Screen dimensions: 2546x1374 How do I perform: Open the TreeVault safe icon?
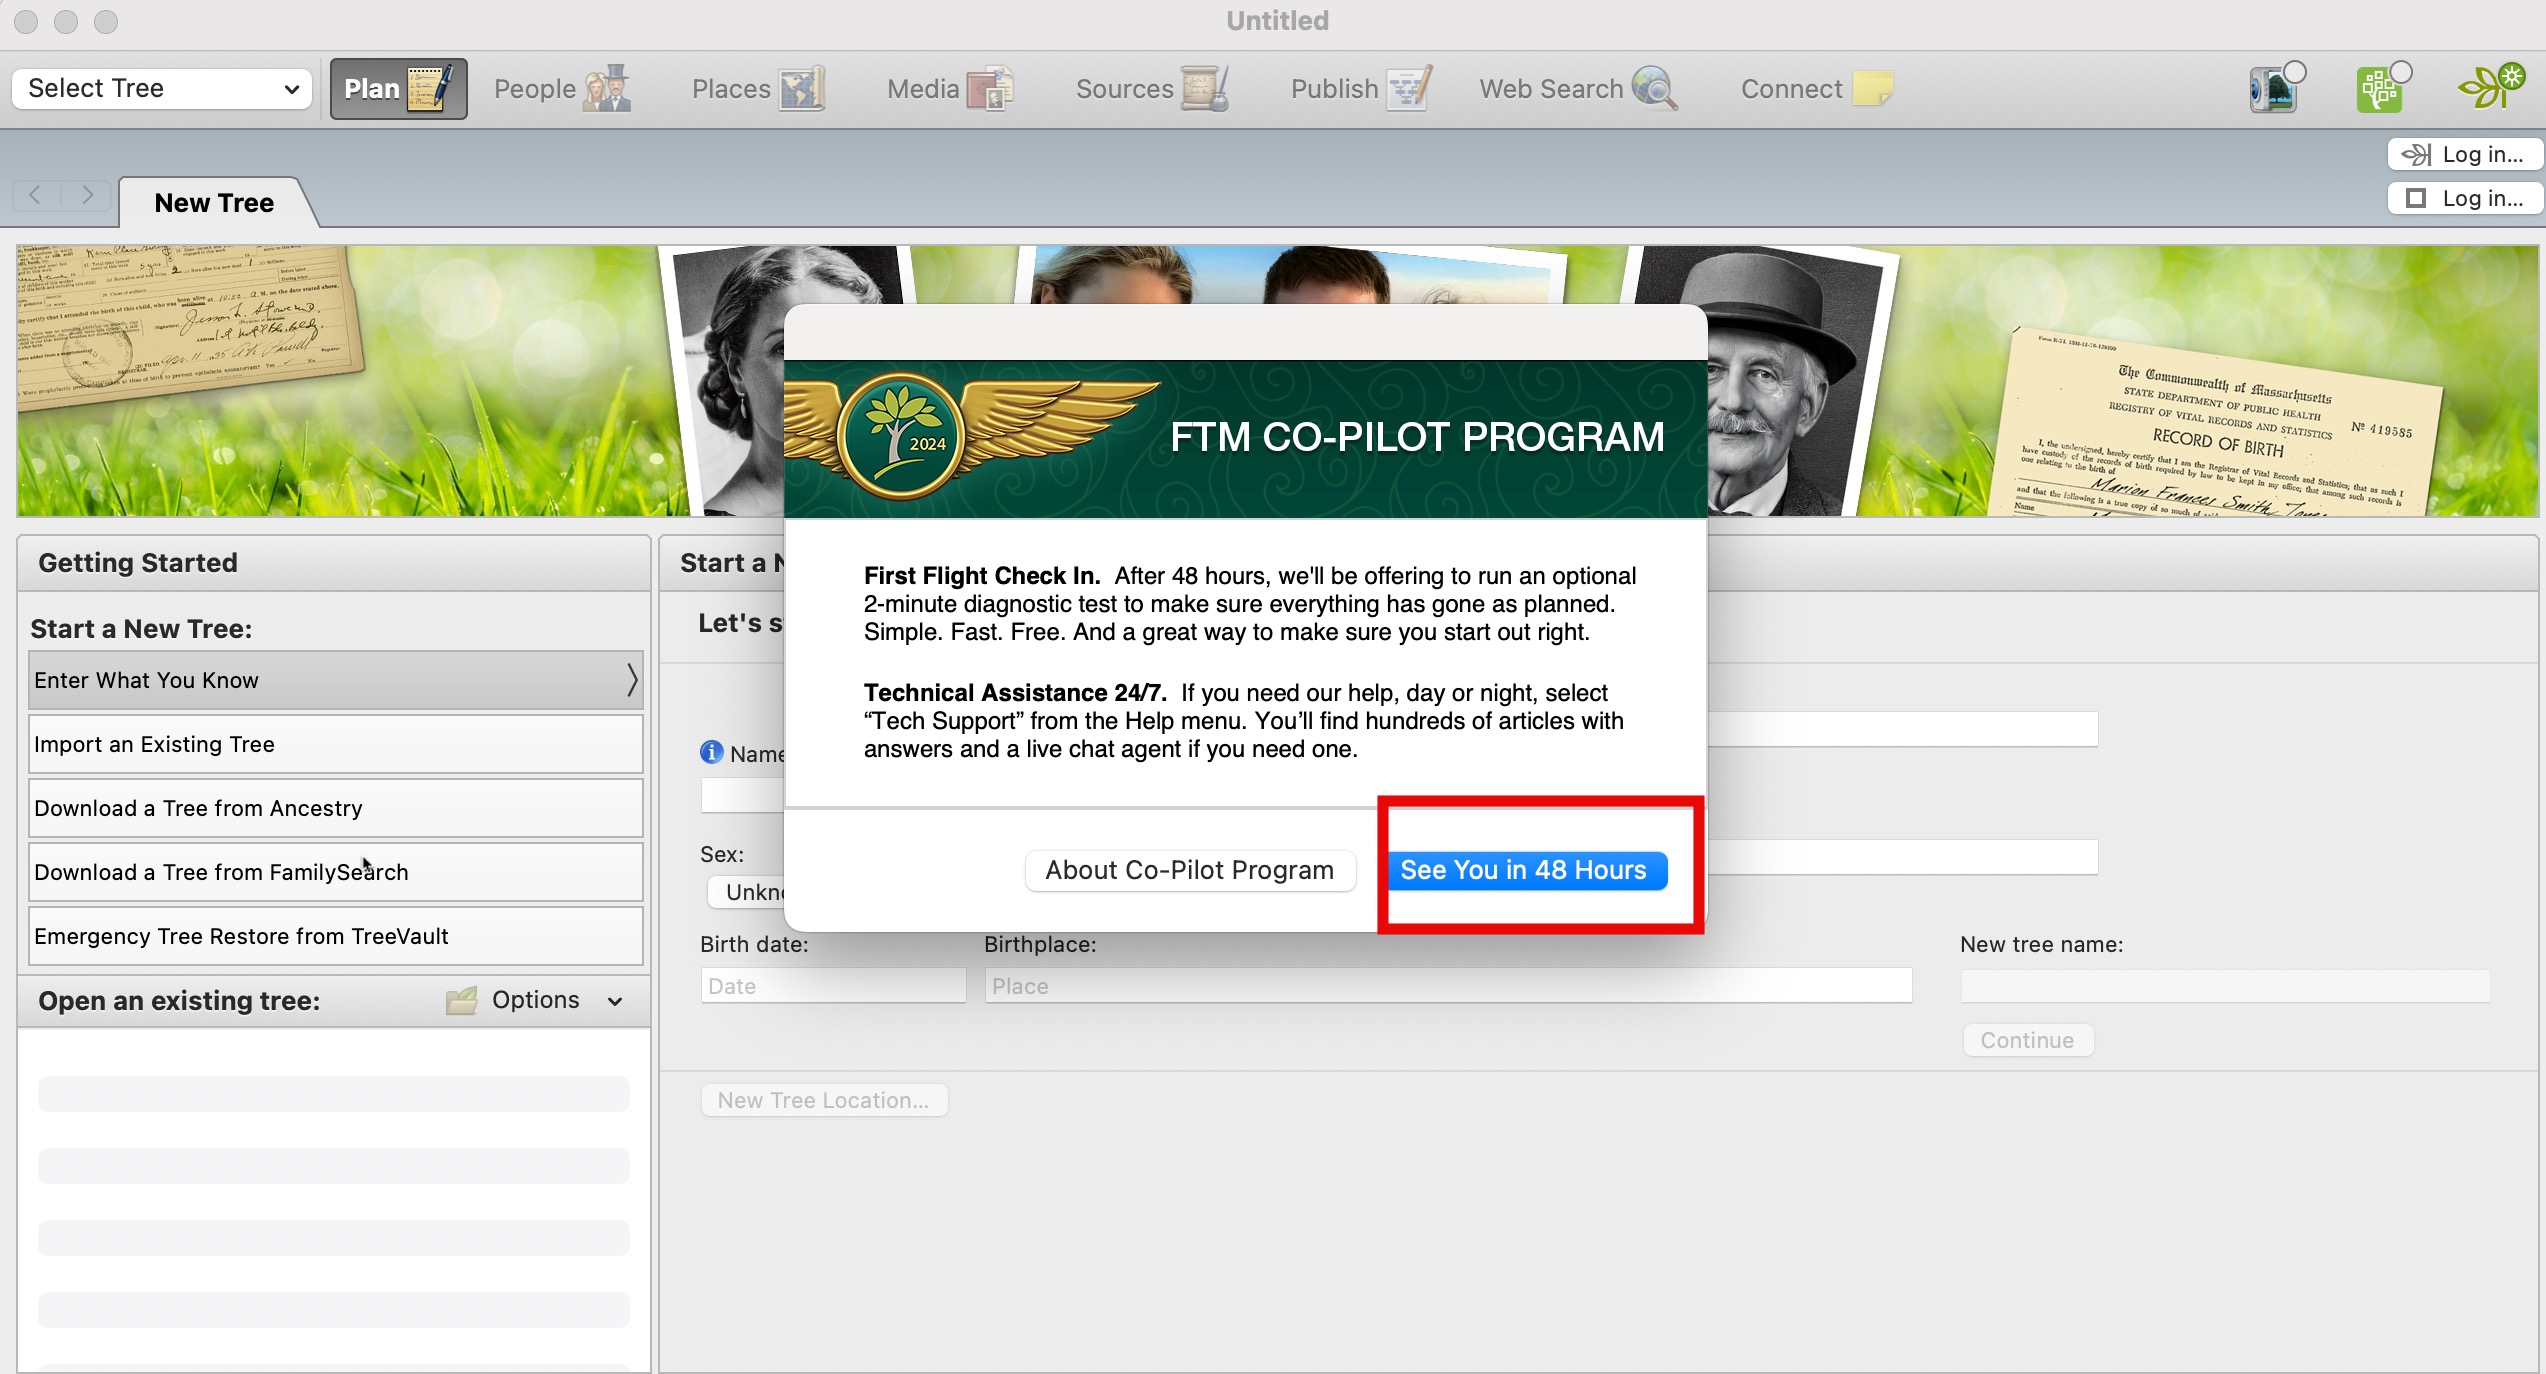click(2274, 90)
